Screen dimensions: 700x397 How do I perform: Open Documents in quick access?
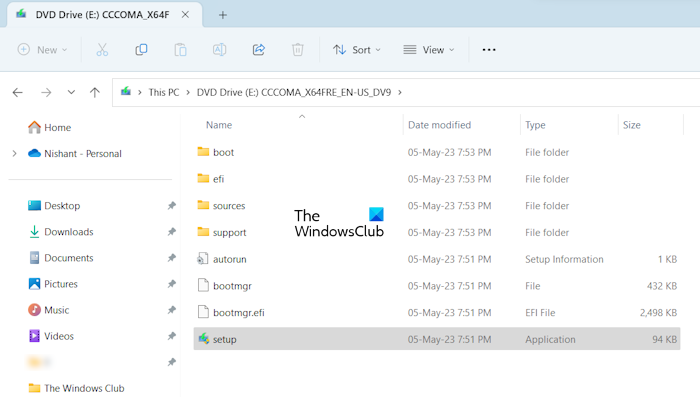point(61,258)
